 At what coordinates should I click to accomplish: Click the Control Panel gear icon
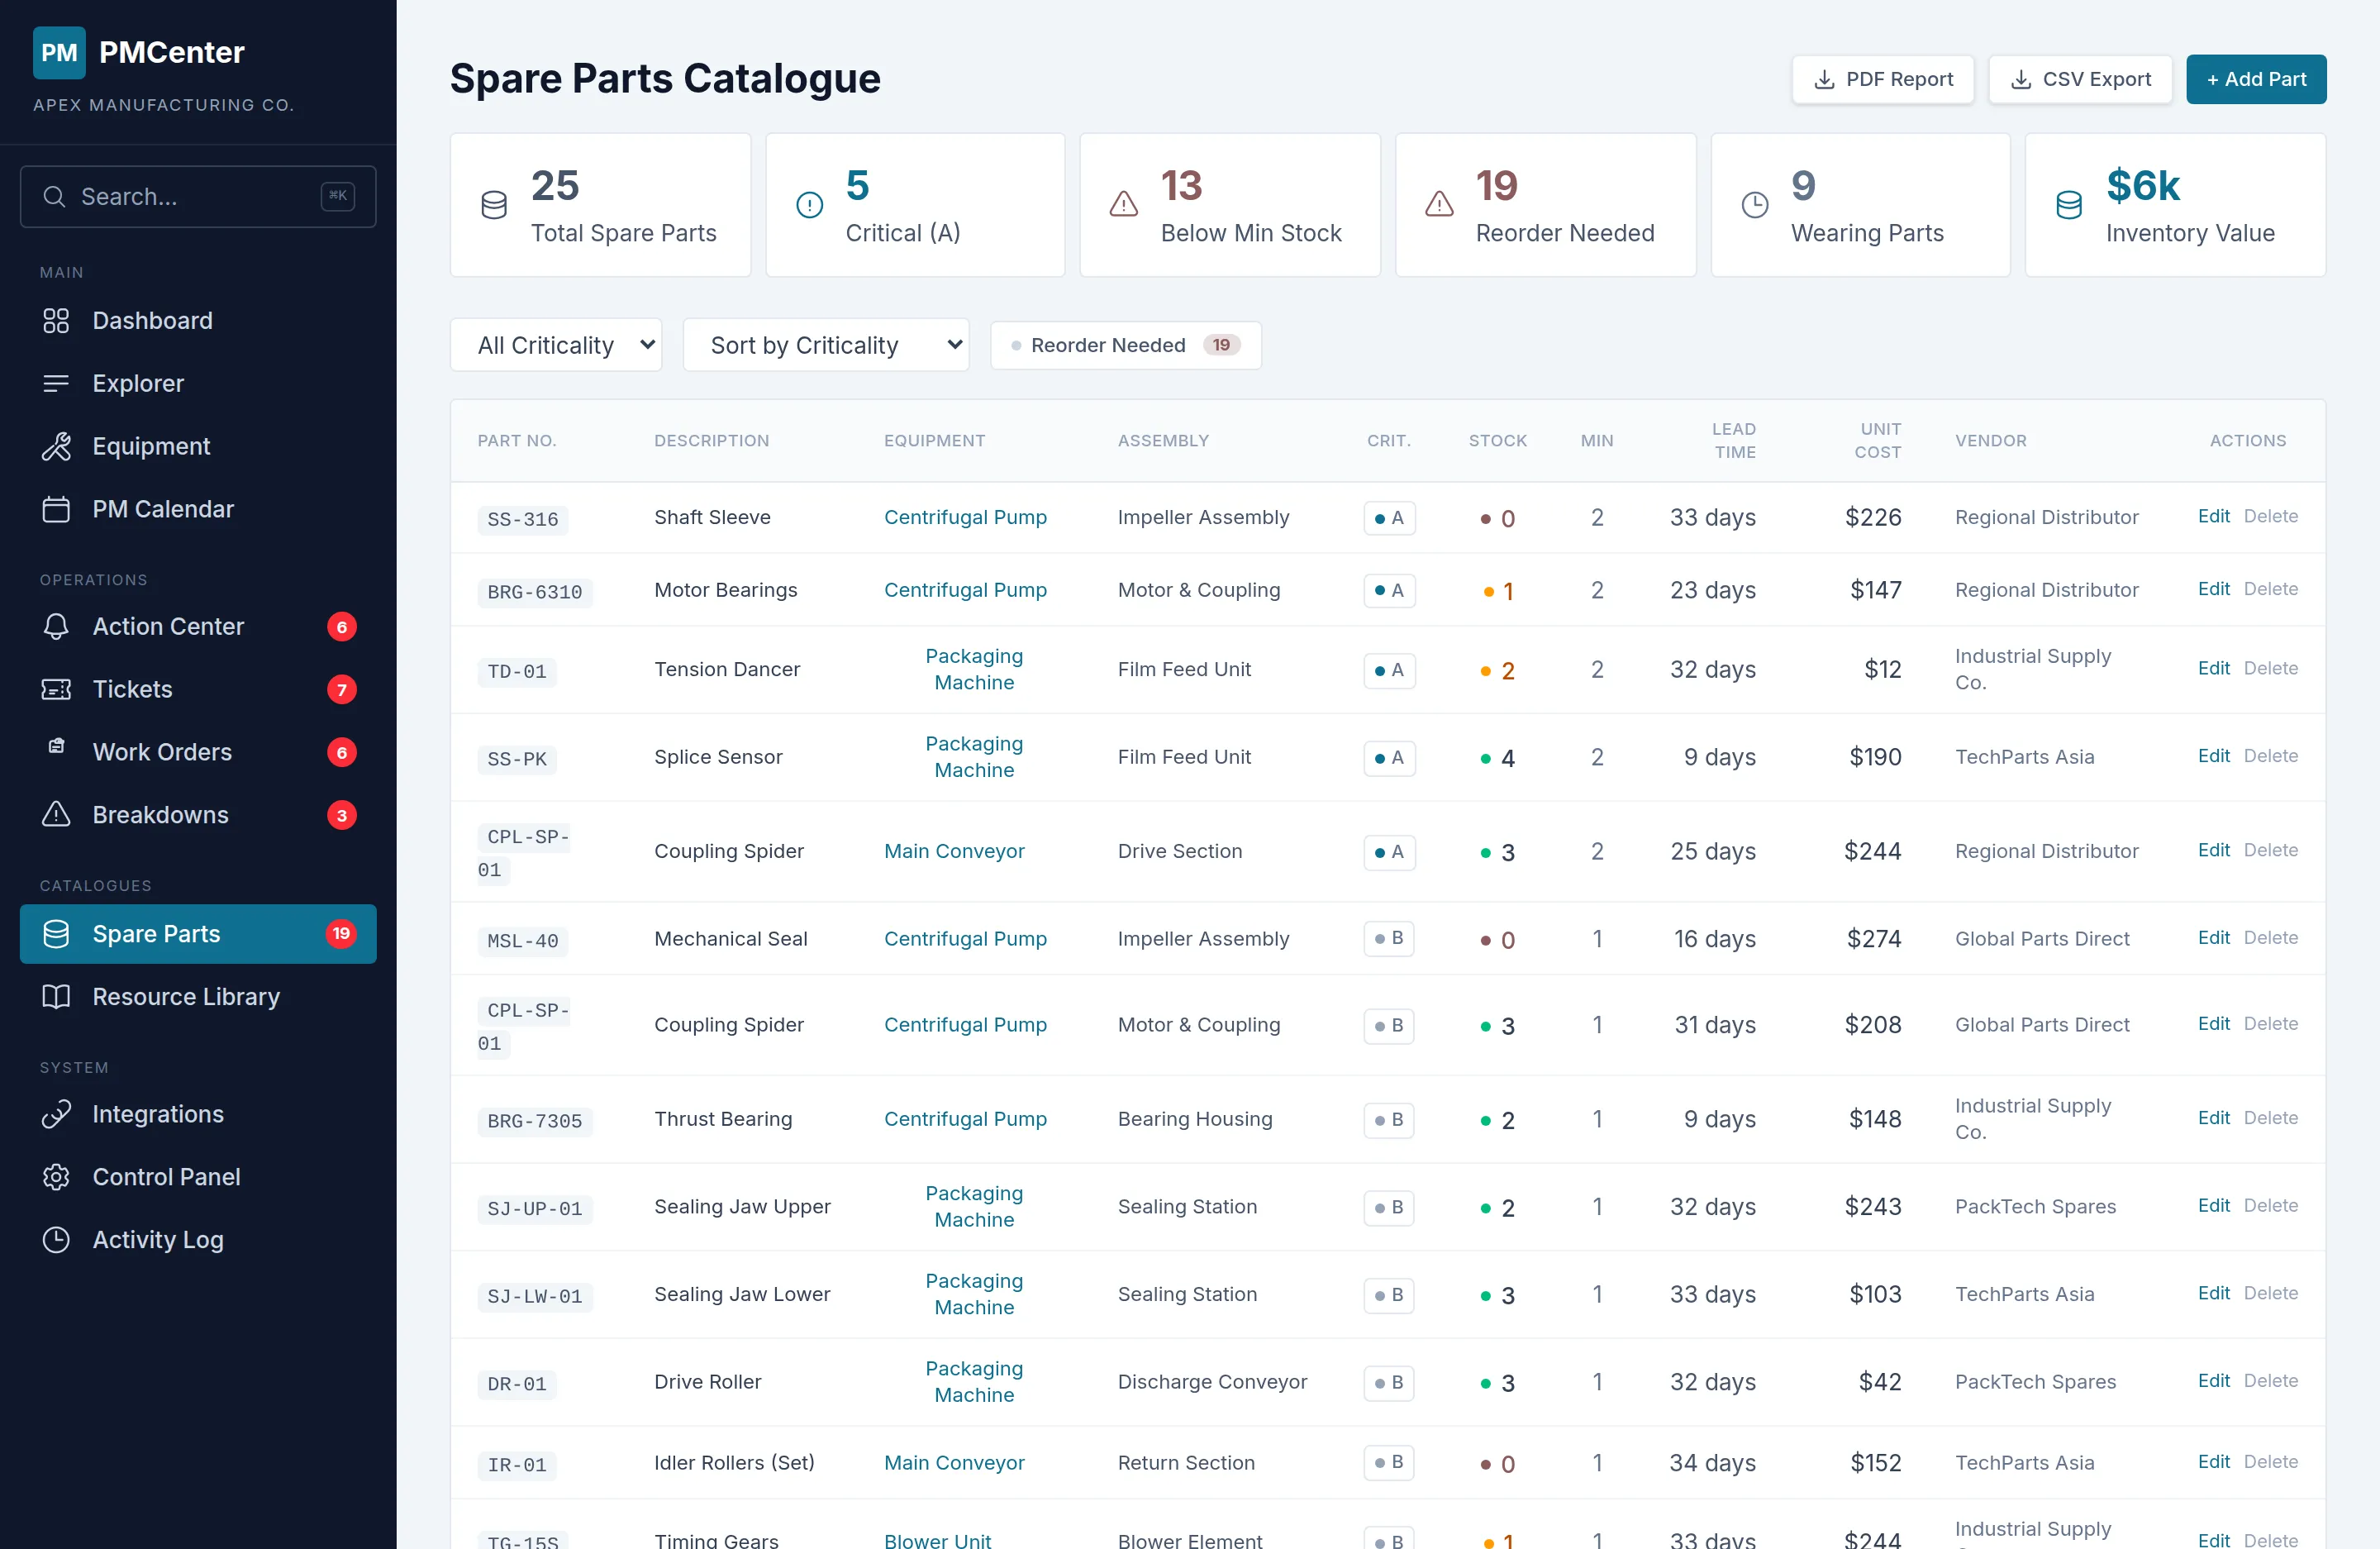point(56,1177)
